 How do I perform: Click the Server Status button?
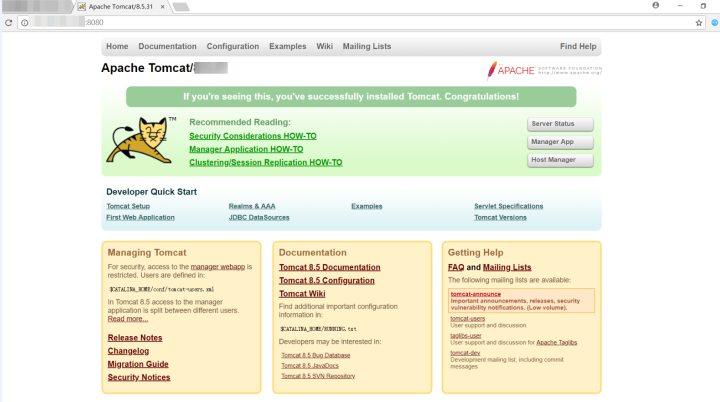coord(560,124)
